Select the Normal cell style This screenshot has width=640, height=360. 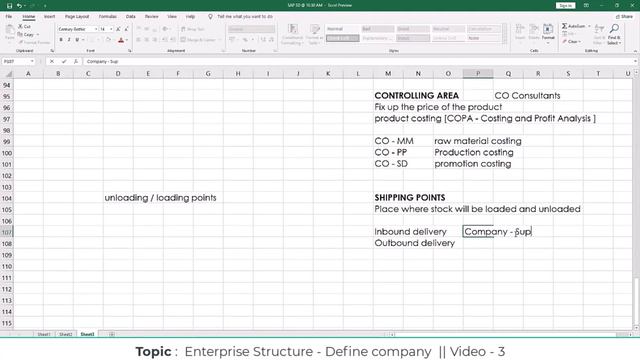pos(342,29)
